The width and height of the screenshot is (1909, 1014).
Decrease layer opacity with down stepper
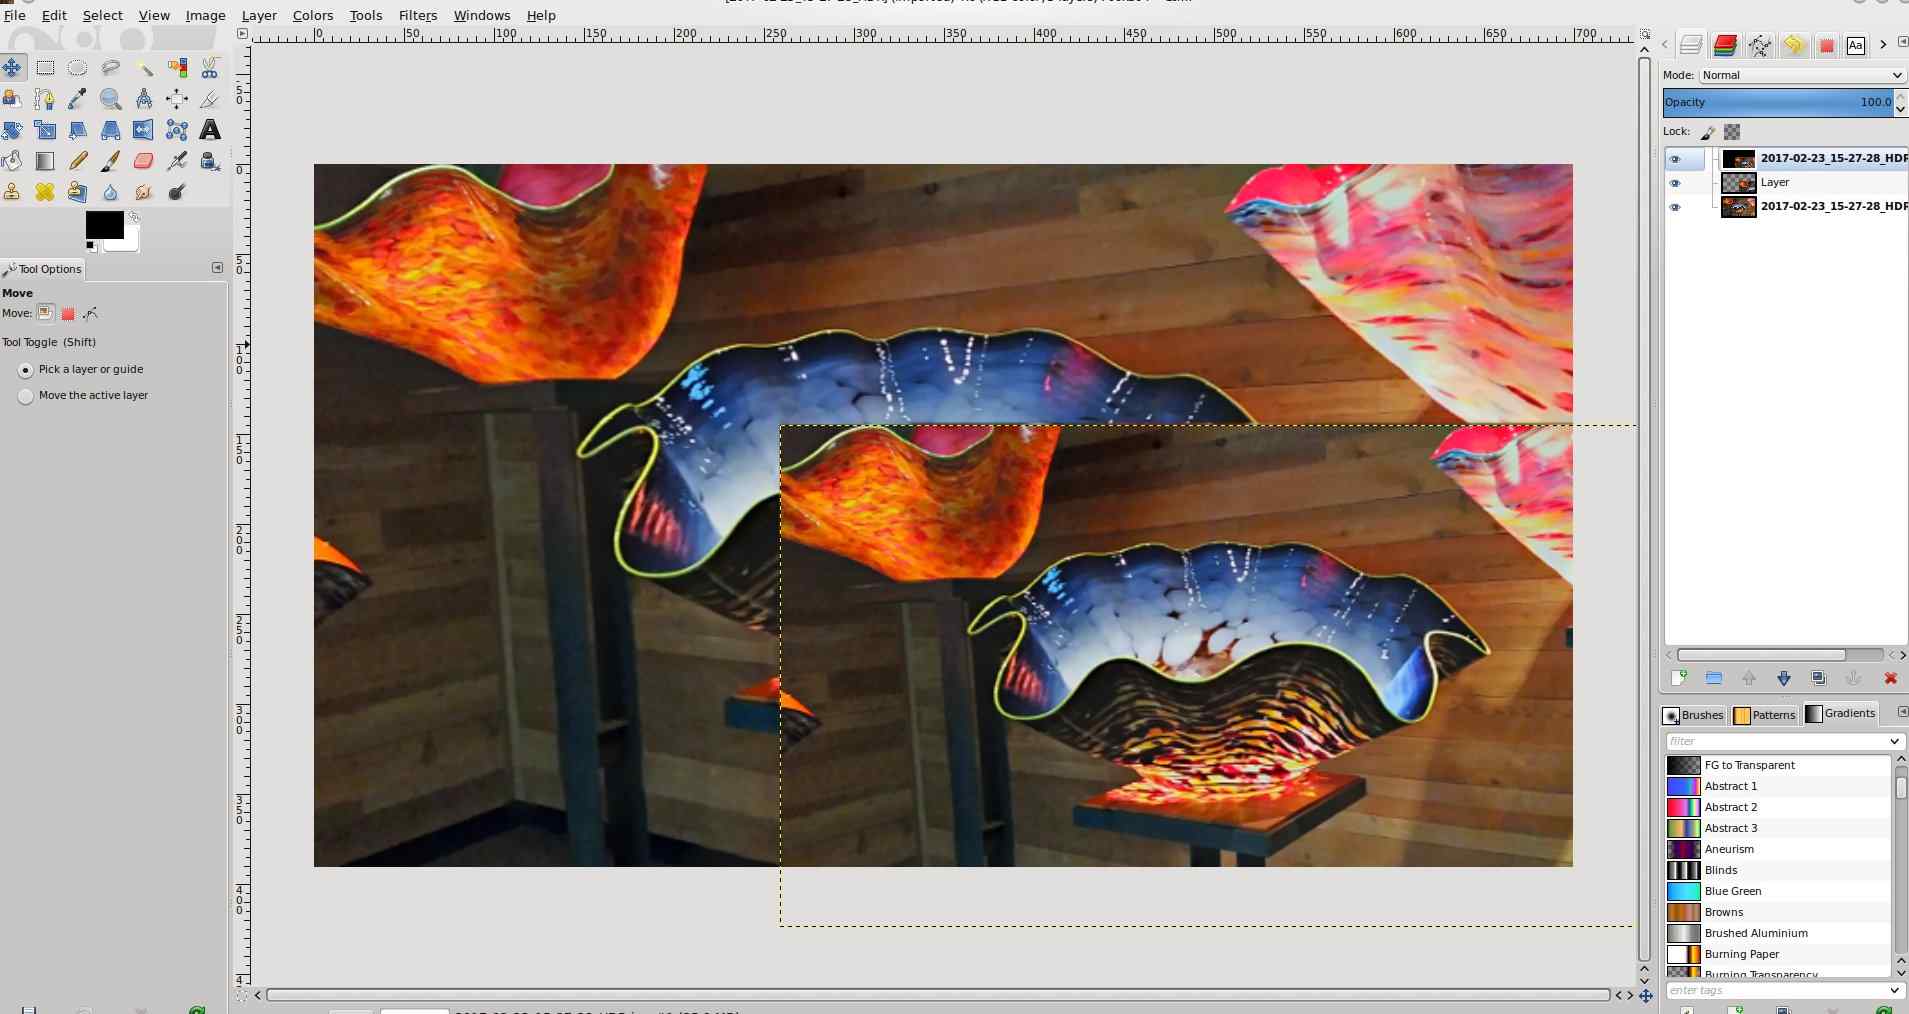(x=1901, y=109)
